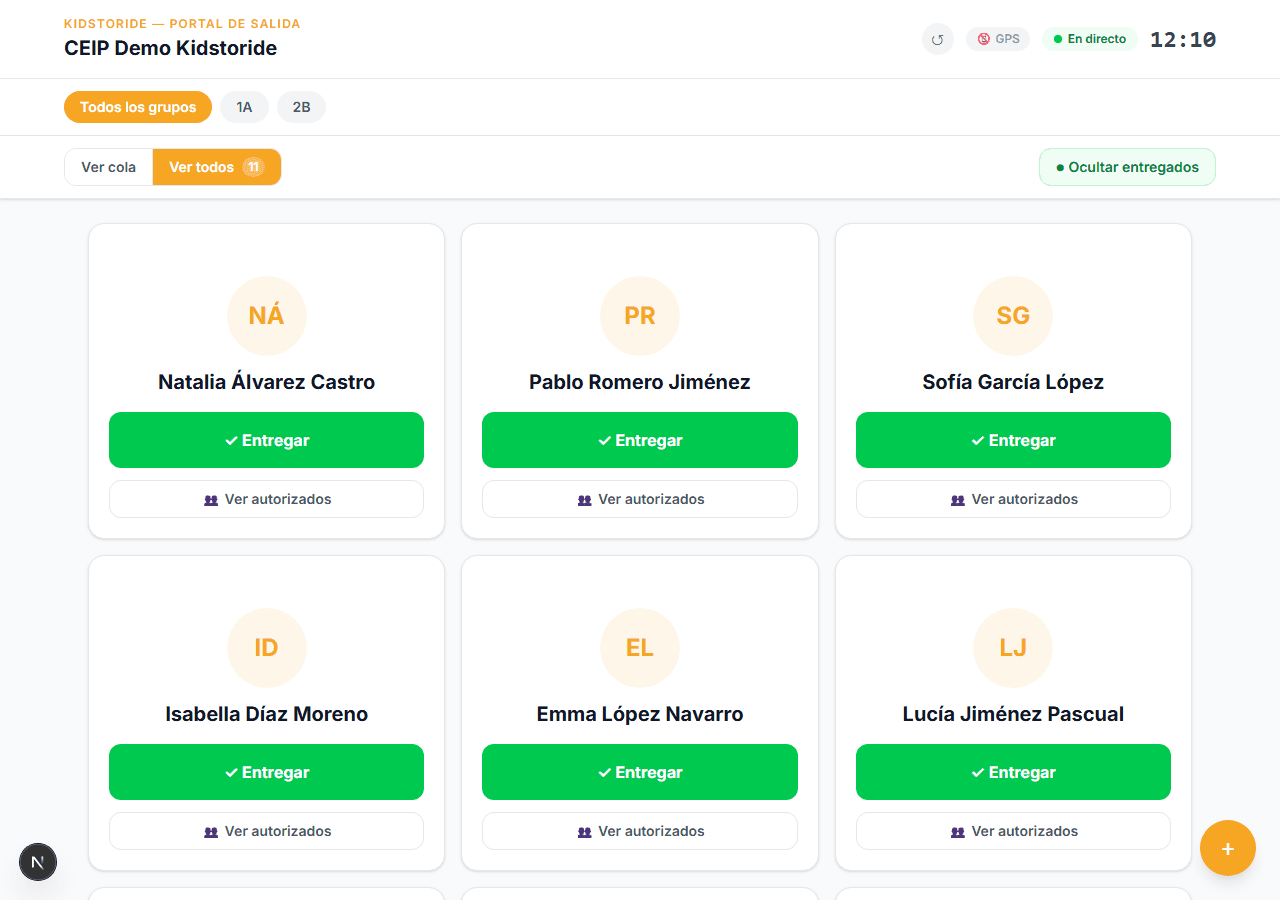
Task: Entregar Isabella Díaz Moreno
Action: pyautogui.click(x=266, y=772)
